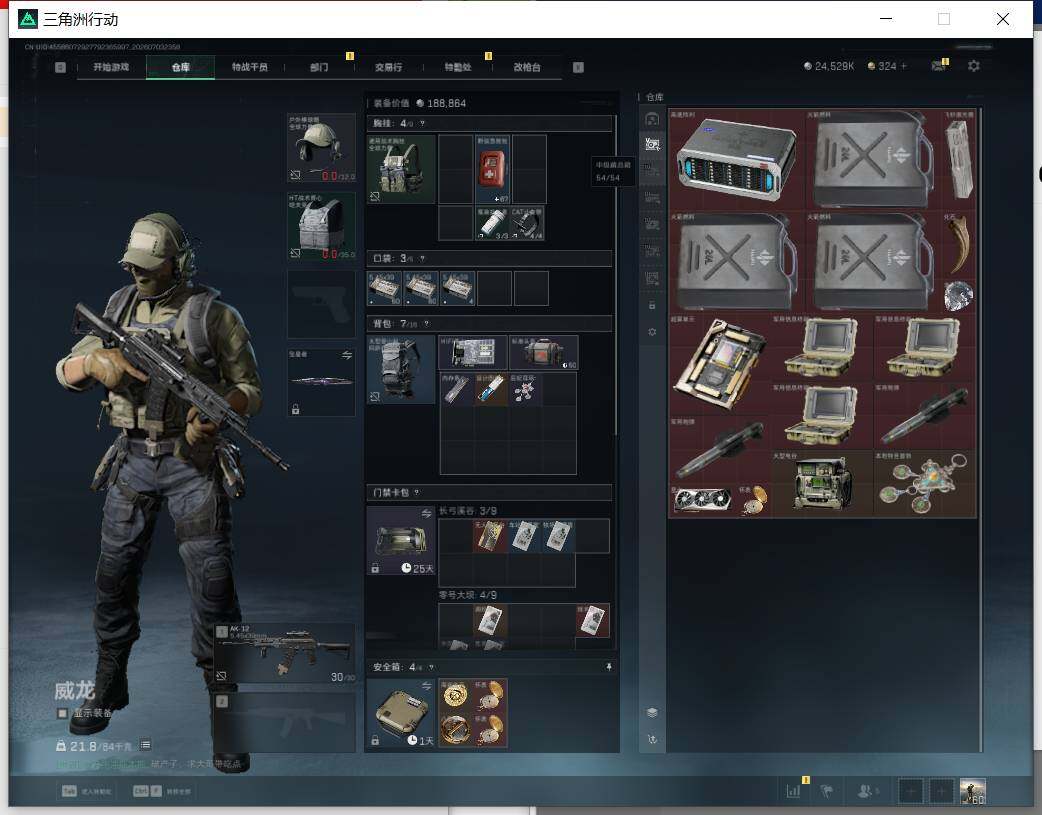Viewport: 1042px width, 815px height.
Task: Switch to the 开始游戏 tab
Action: coord(111,67)
